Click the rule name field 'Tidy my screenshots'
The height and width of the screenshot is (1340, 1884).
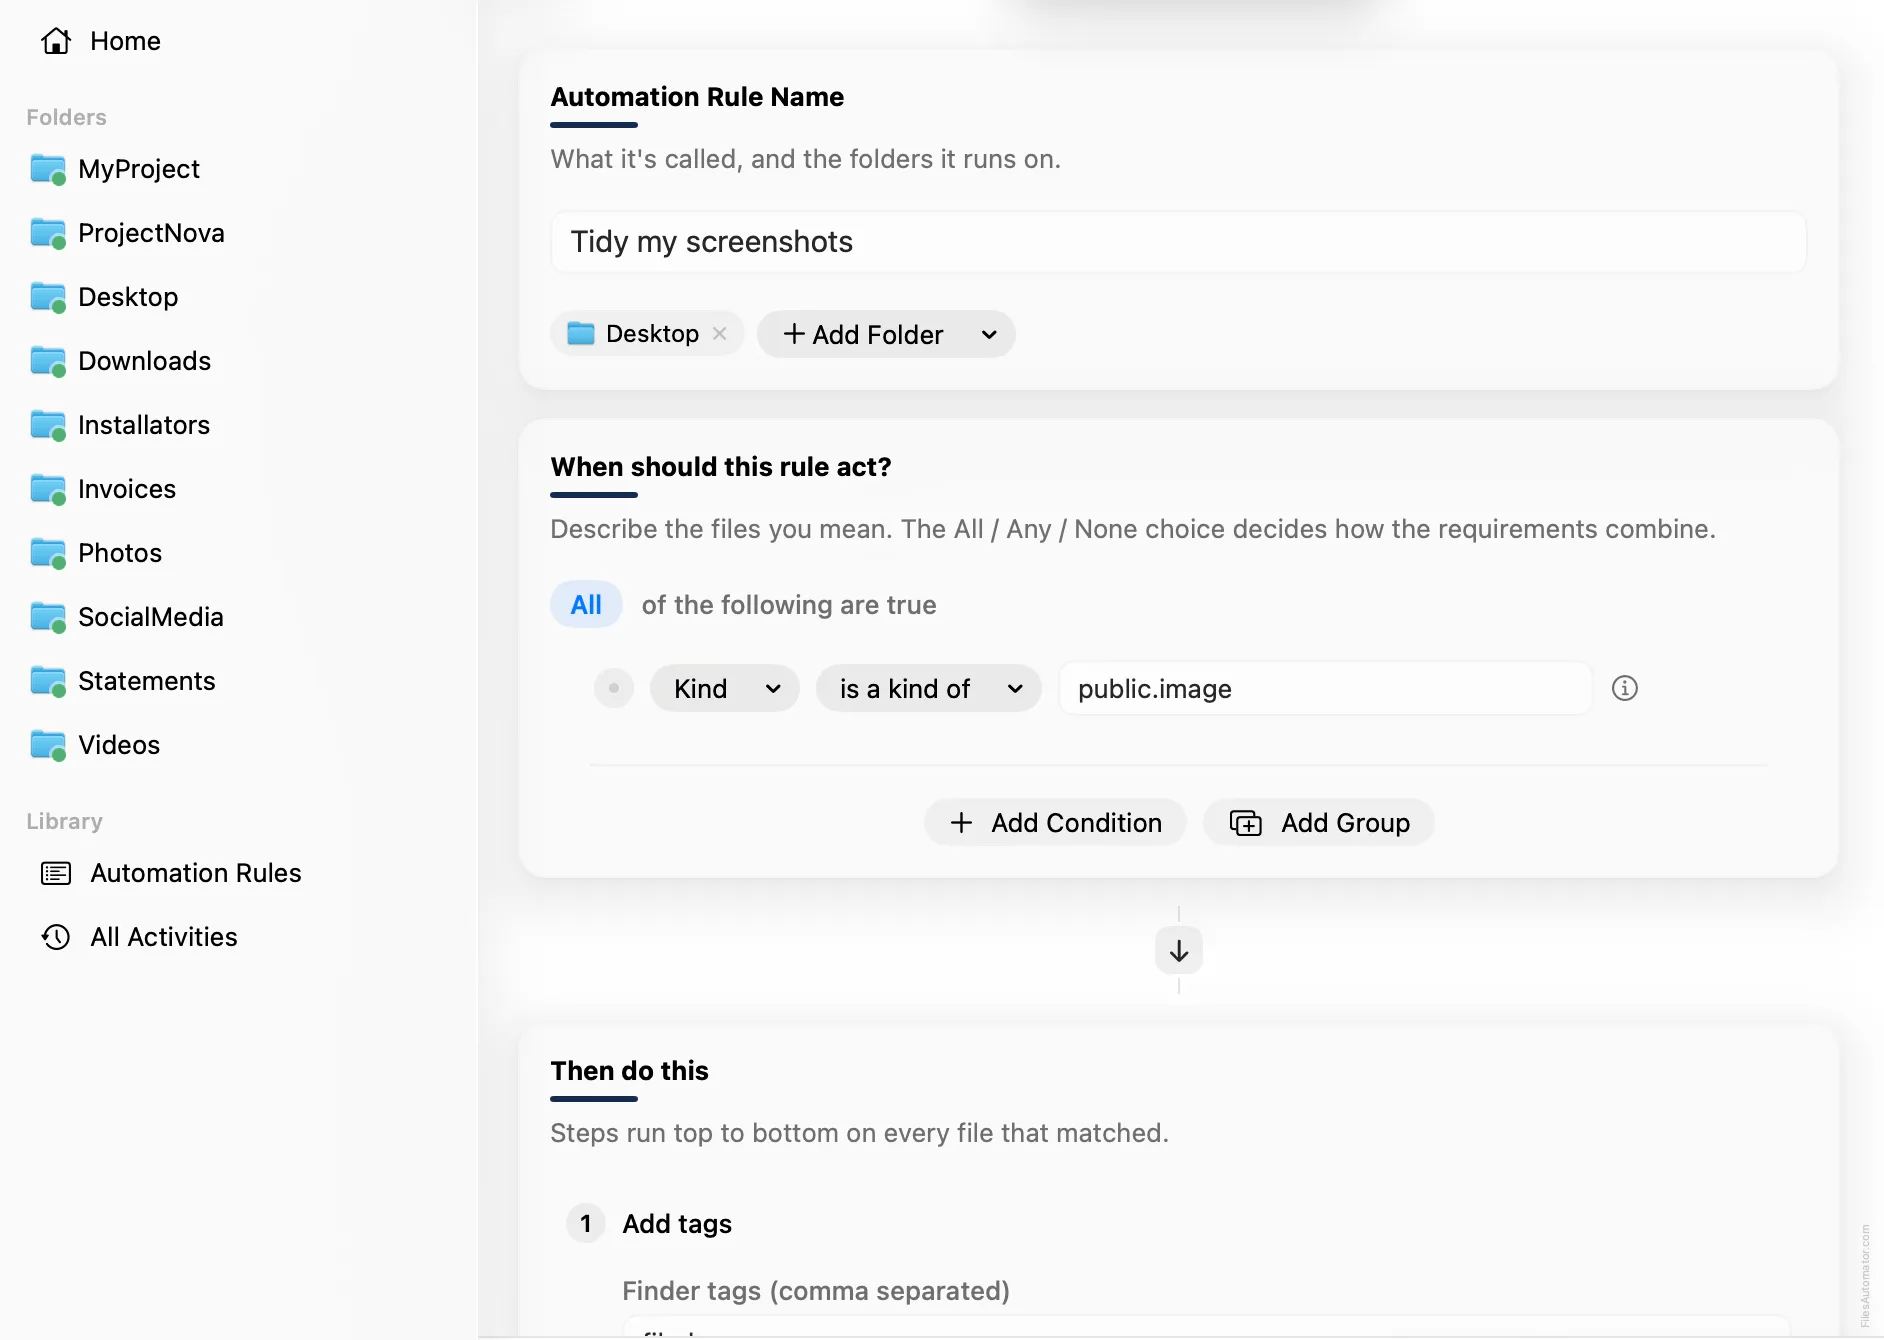(x=1178, y=241)
